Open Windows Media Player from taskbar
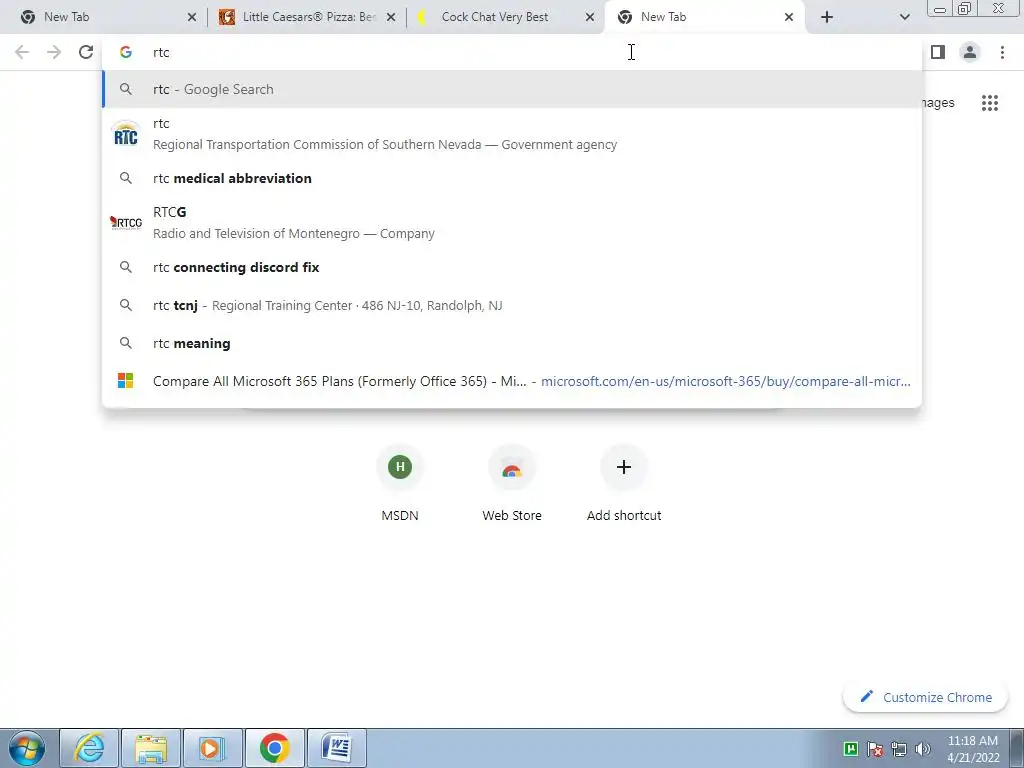1024x768 pixels. coord(213,748)
